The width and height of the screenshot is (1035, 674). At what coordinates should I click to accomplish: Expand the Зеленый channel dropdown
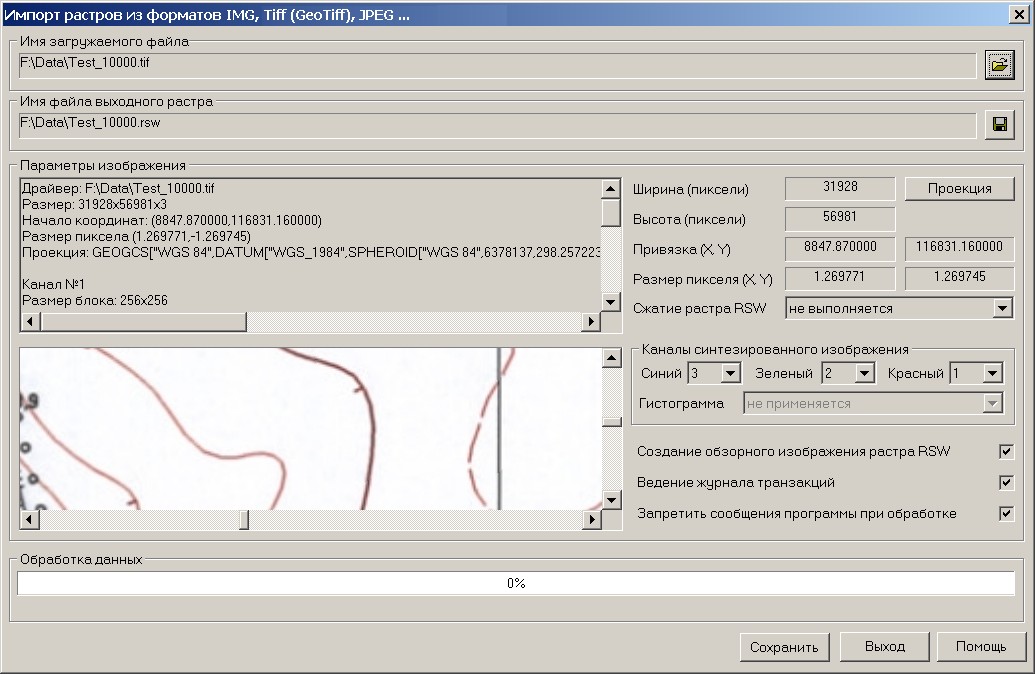(864, 374)
